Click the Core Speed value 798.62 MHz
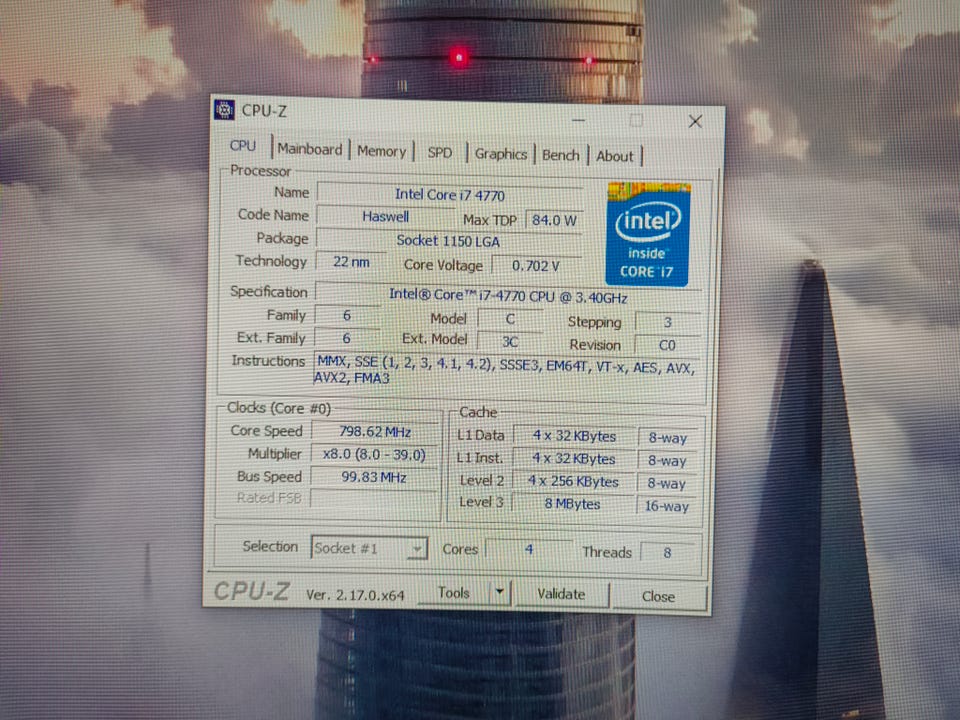960x720 pixels. click(x=375, y=432)
